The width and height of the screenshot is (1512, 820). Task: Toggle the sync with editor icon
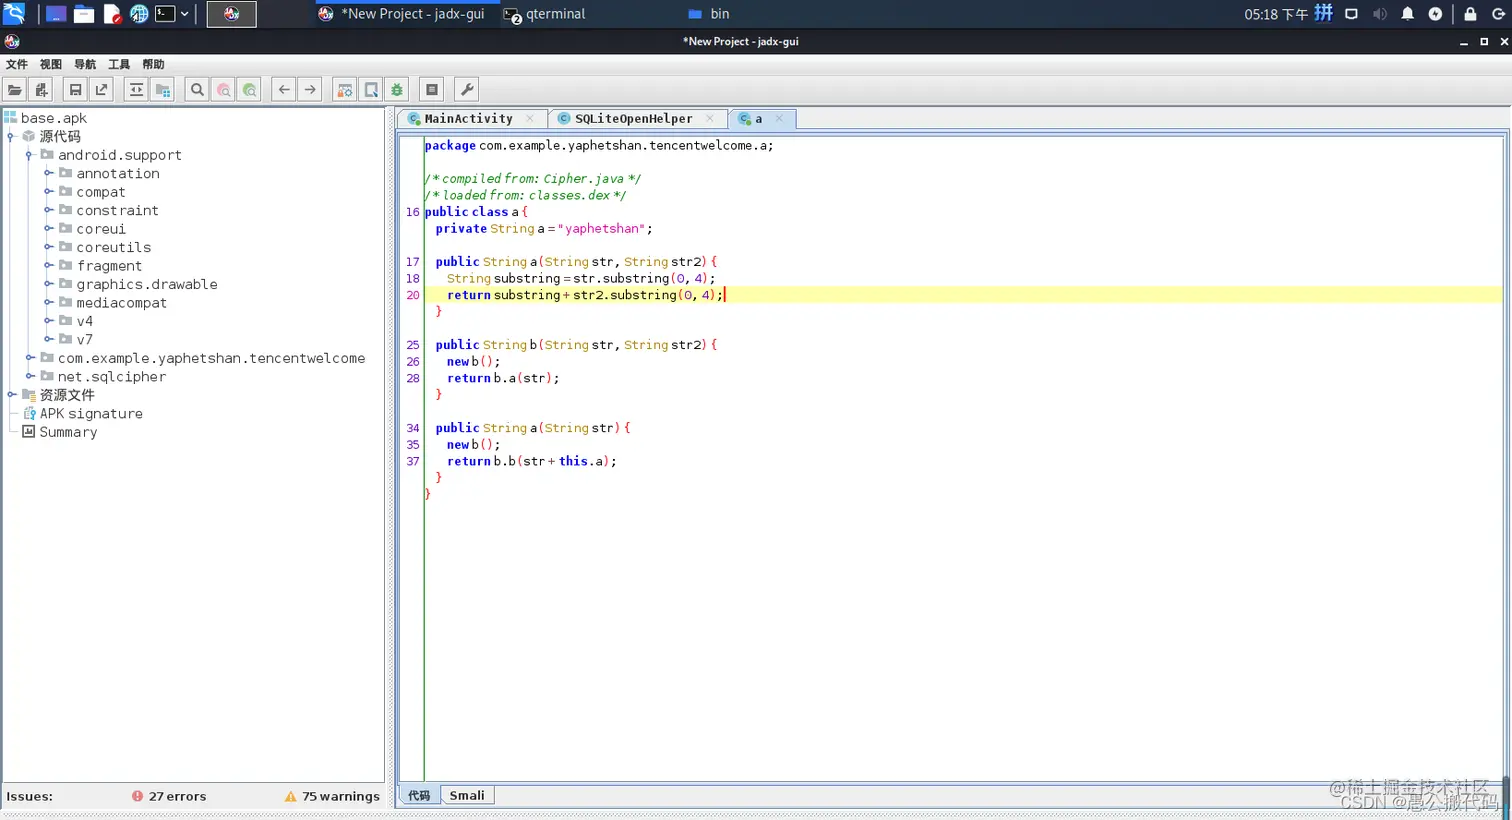(x=136, y=90)
